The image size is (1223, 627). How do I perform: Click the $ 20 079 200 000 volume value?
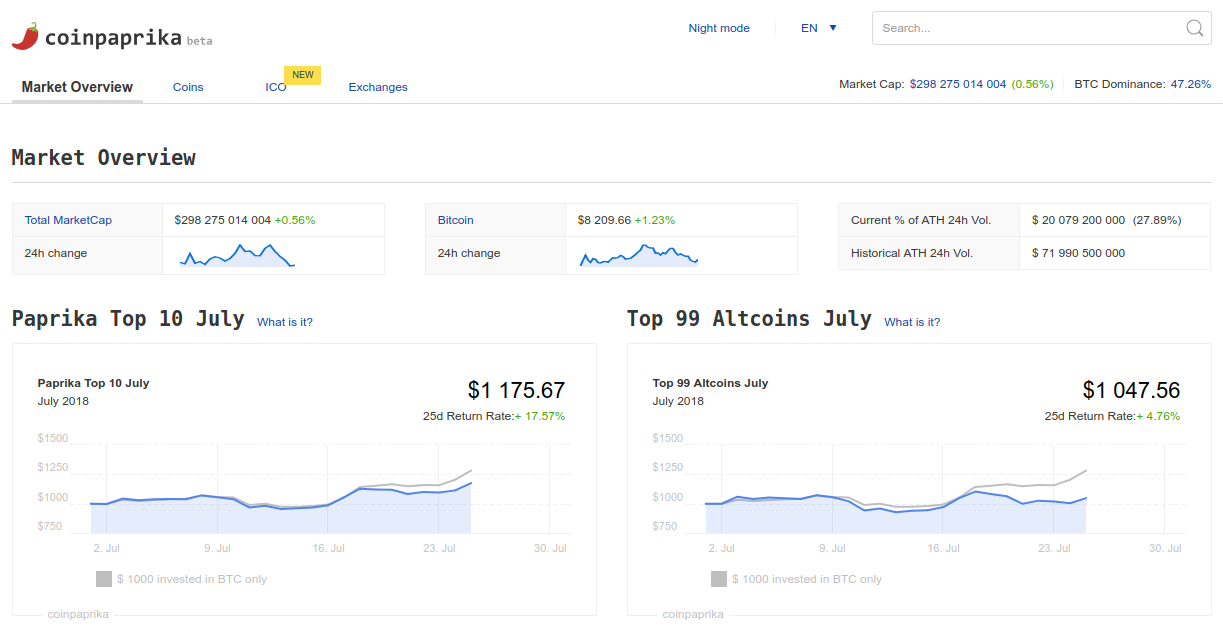pos(1078,220)
